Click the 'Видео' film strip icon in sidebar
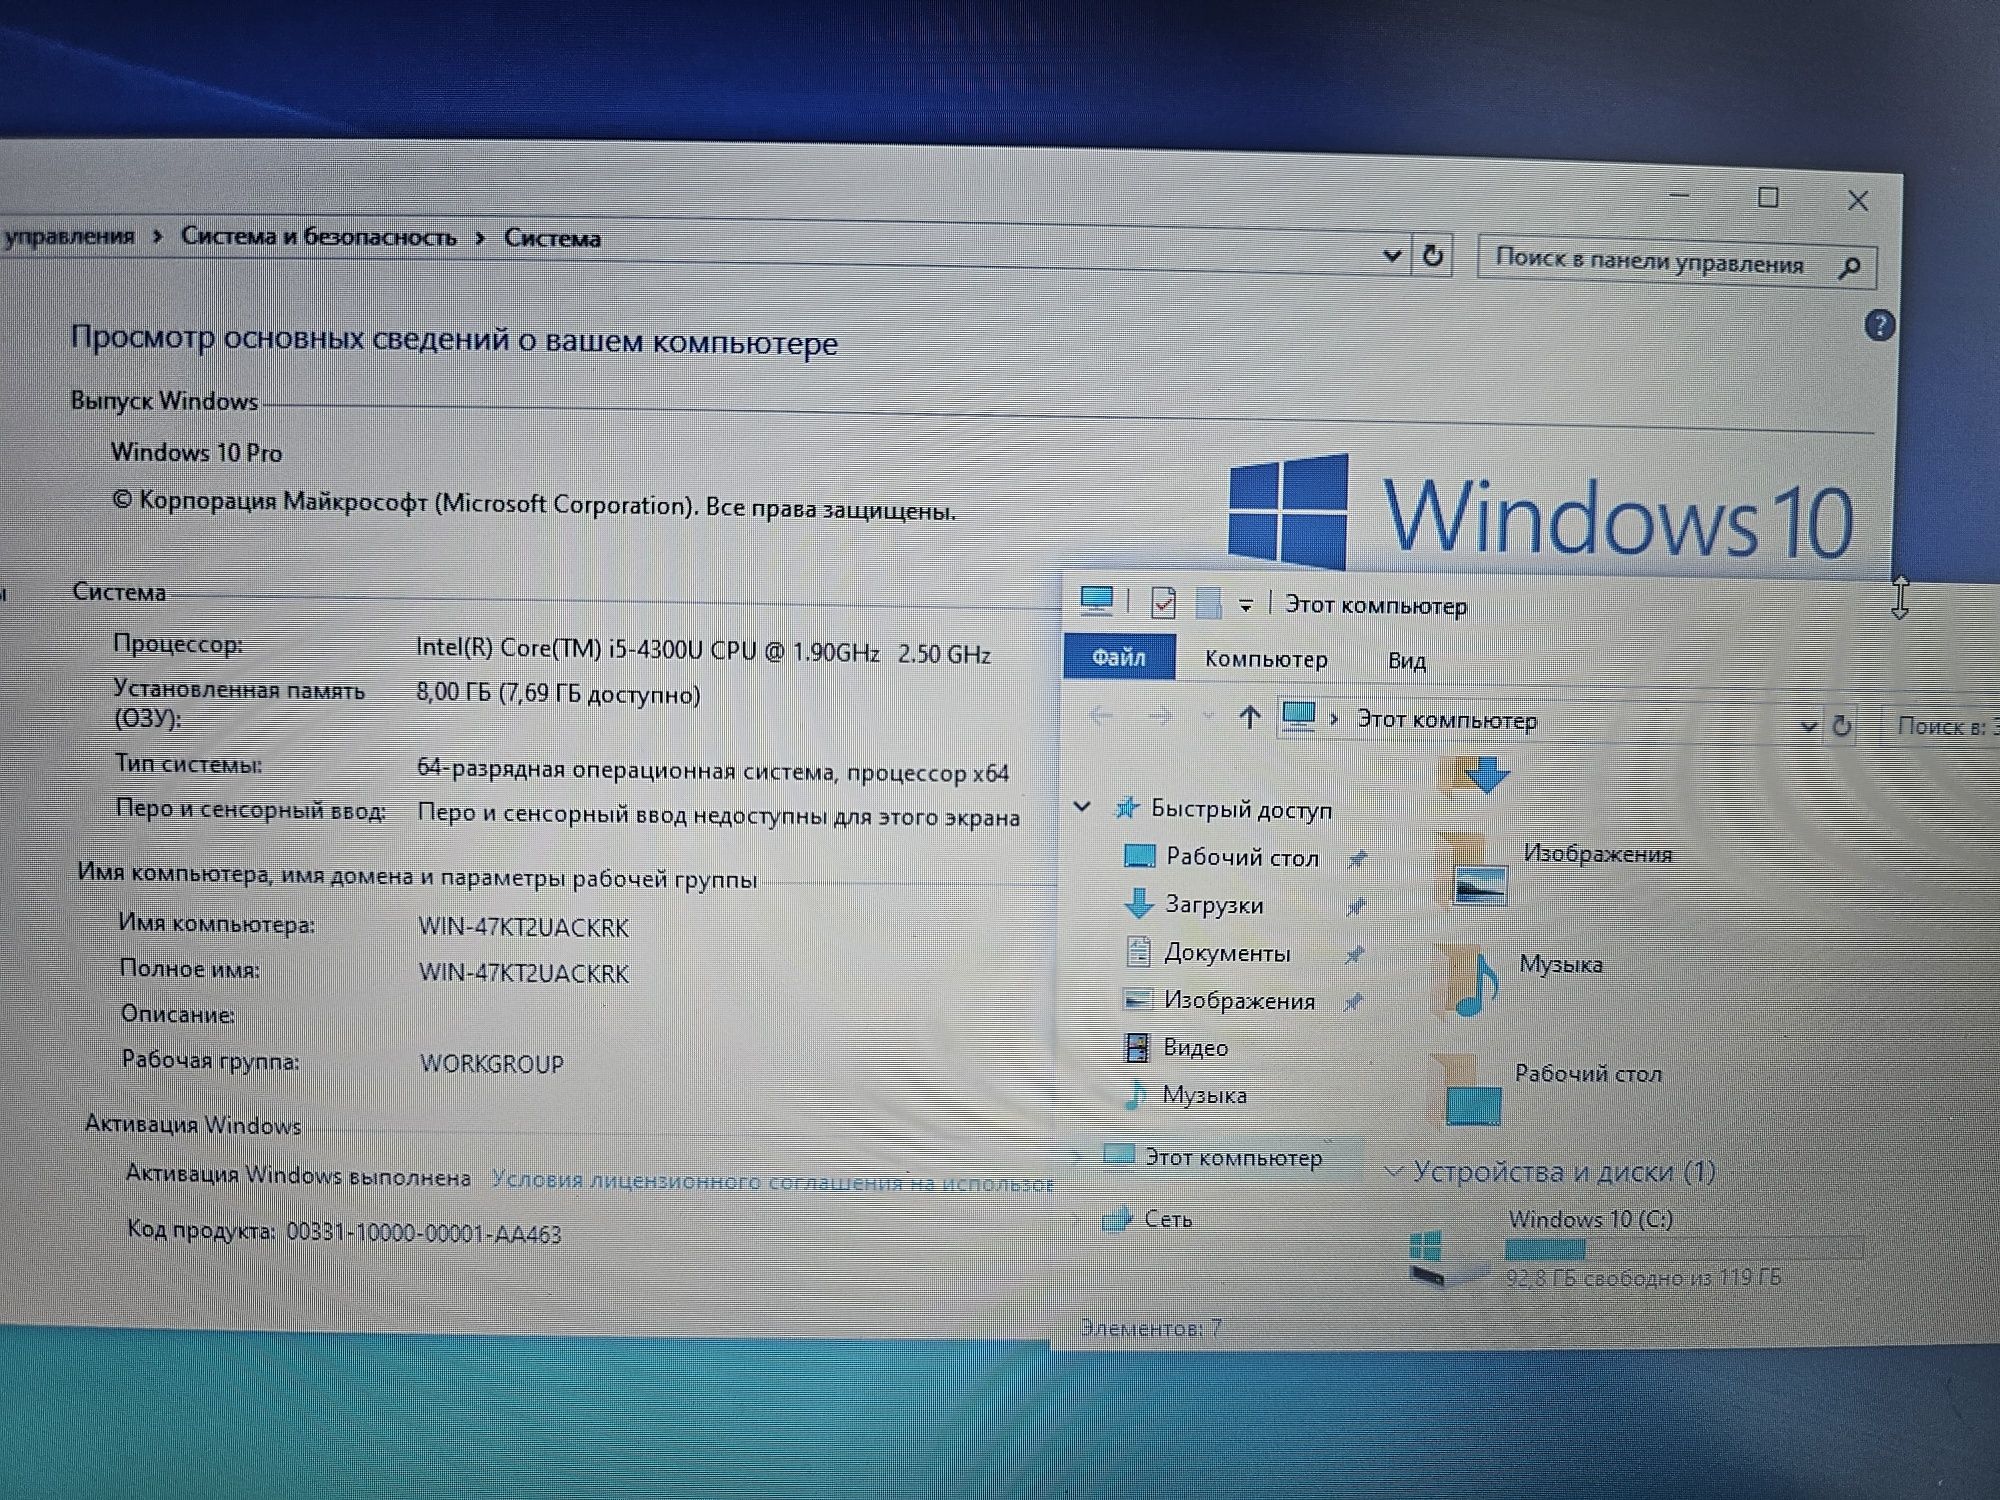The image size is (2000, 1500). point(1137,1047)
